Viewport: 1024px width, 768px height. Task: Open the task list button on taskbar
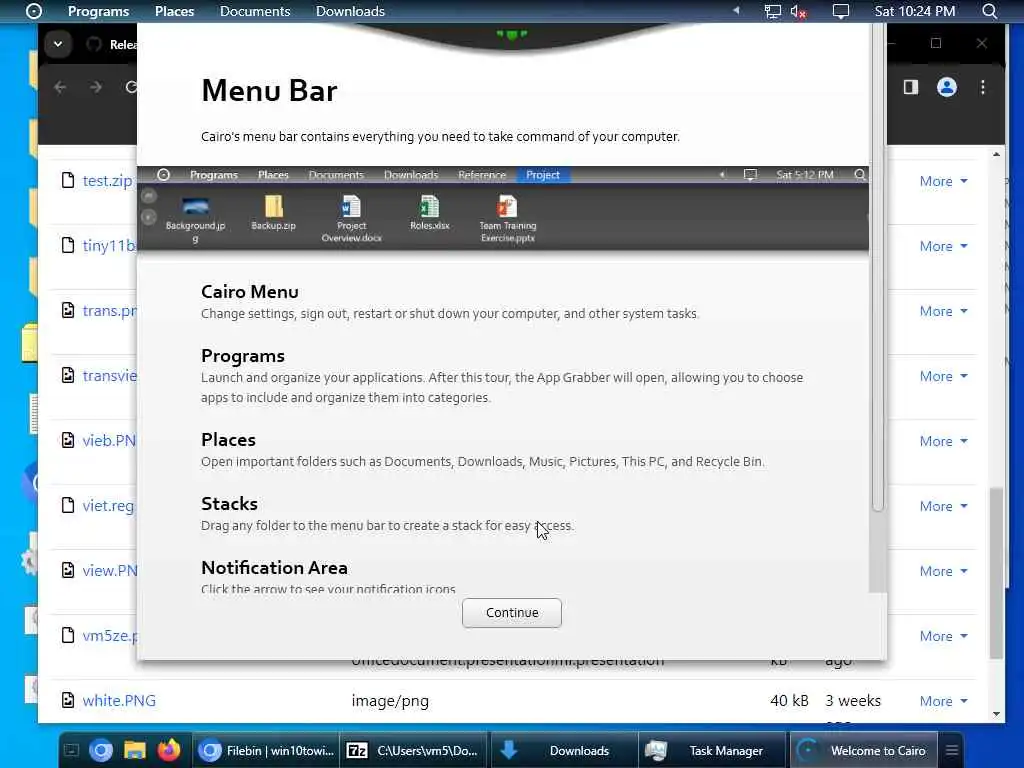coord(952,750)
